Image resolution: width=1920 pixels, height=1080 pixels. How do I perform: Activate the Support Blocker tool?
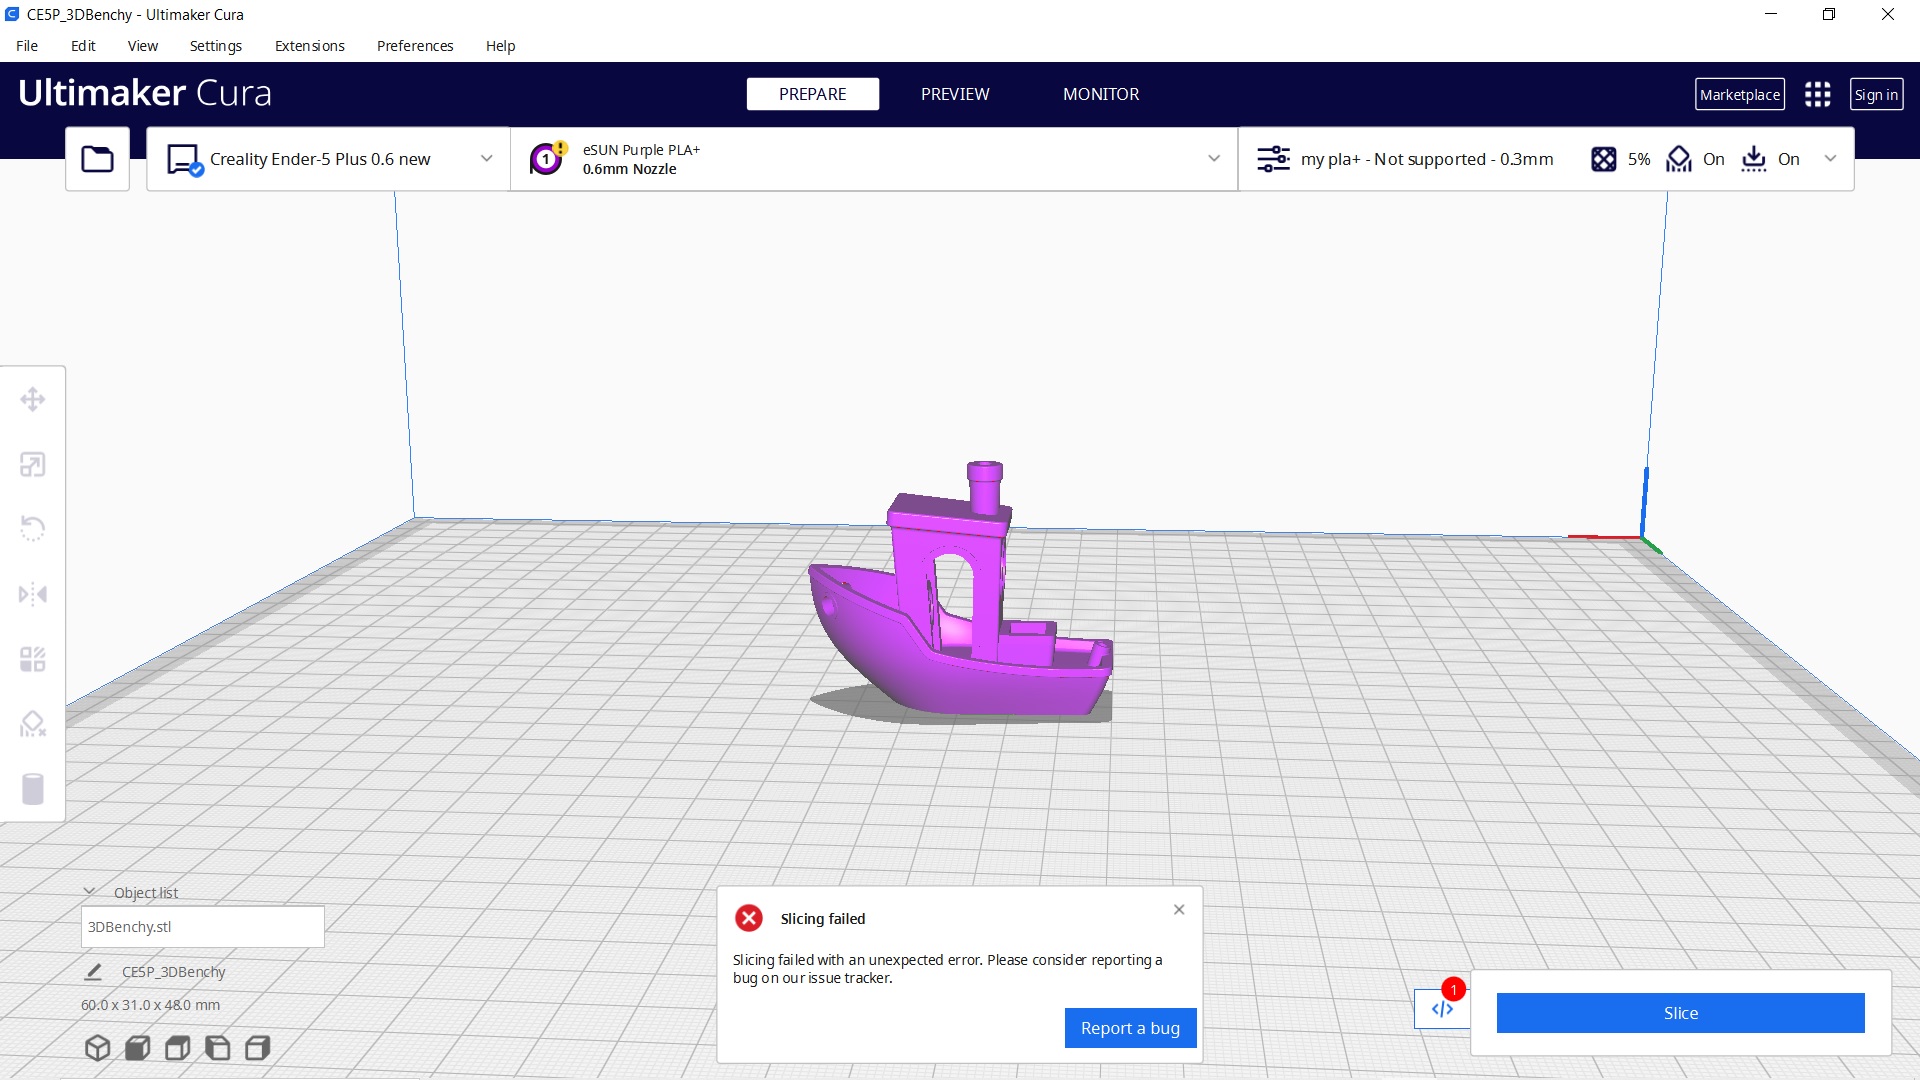pyautogui.click(x=33, y=724)
